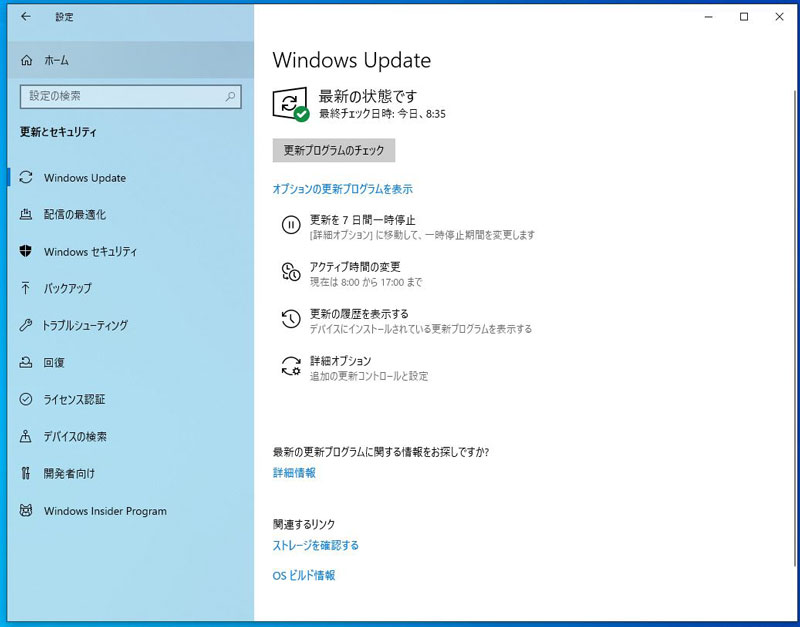Screen dimensions: 800x627
Task: Click the 開発者向け tools icon
Action: pyautogui.click(x=26, y=473)
